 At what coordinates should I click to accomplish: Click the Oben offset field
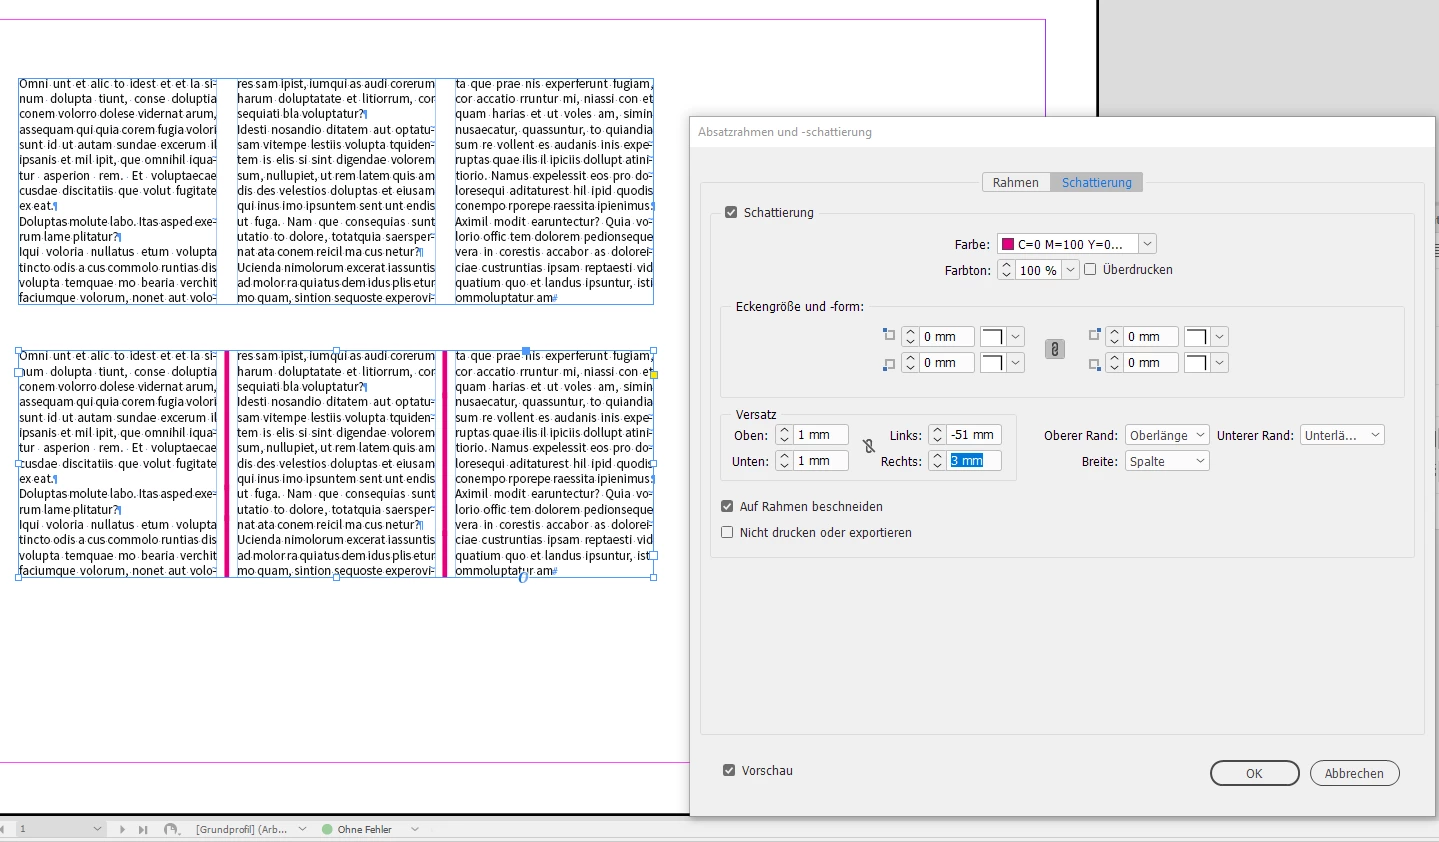click(x=821, y=435)
